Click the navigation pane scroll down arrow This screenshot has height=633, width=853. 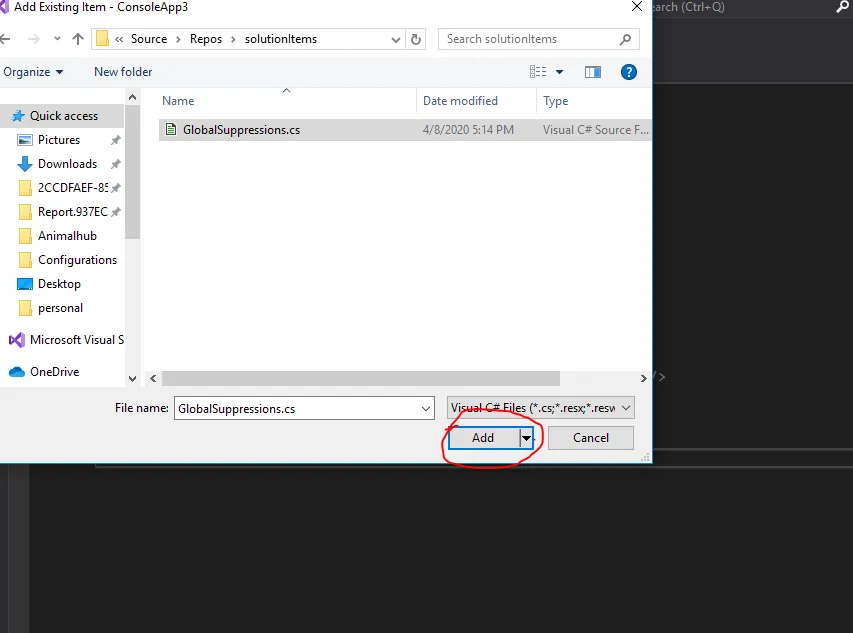pyautogui.click(x=132, y=378)
